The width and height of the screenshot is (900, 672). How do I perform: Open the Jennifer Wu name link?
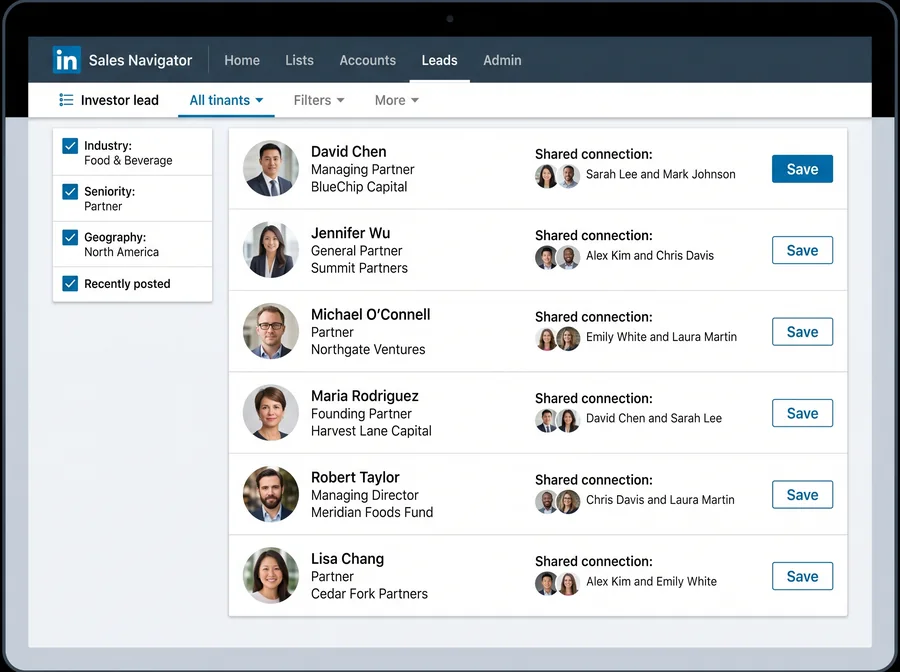click(x=350, y=233)
